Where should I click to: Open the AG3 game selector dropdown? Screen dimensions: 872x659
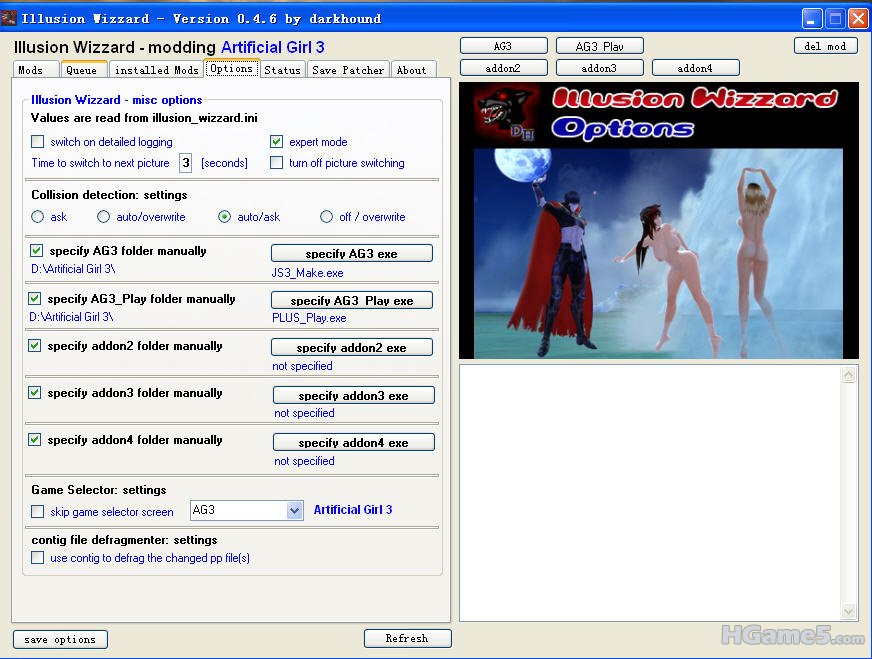click(x=294, y=510)
